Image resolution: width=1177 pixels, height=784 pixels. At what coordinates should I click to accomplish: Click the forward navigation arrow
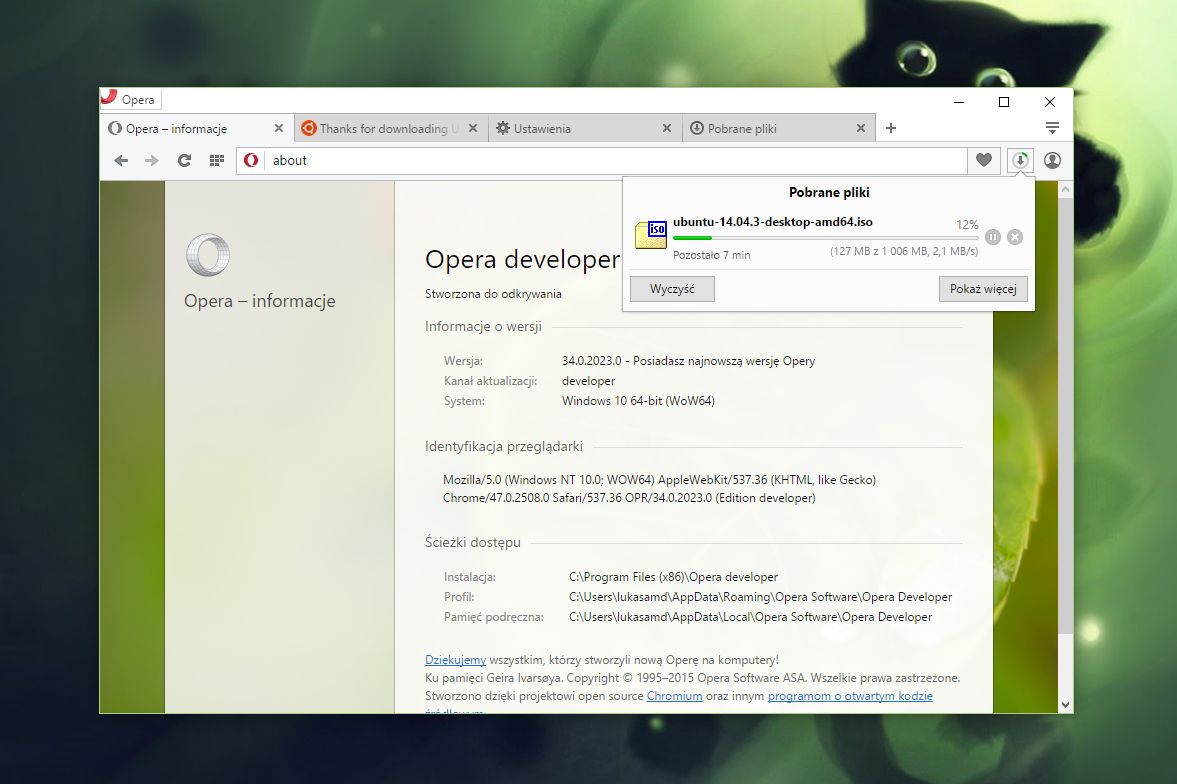click(x=152, y=160)
